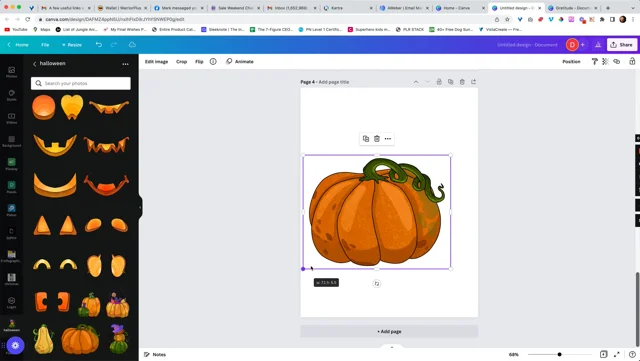640x361 pixels.
Task: Open the image info icon in the toolbar
Action: (213, 61)
